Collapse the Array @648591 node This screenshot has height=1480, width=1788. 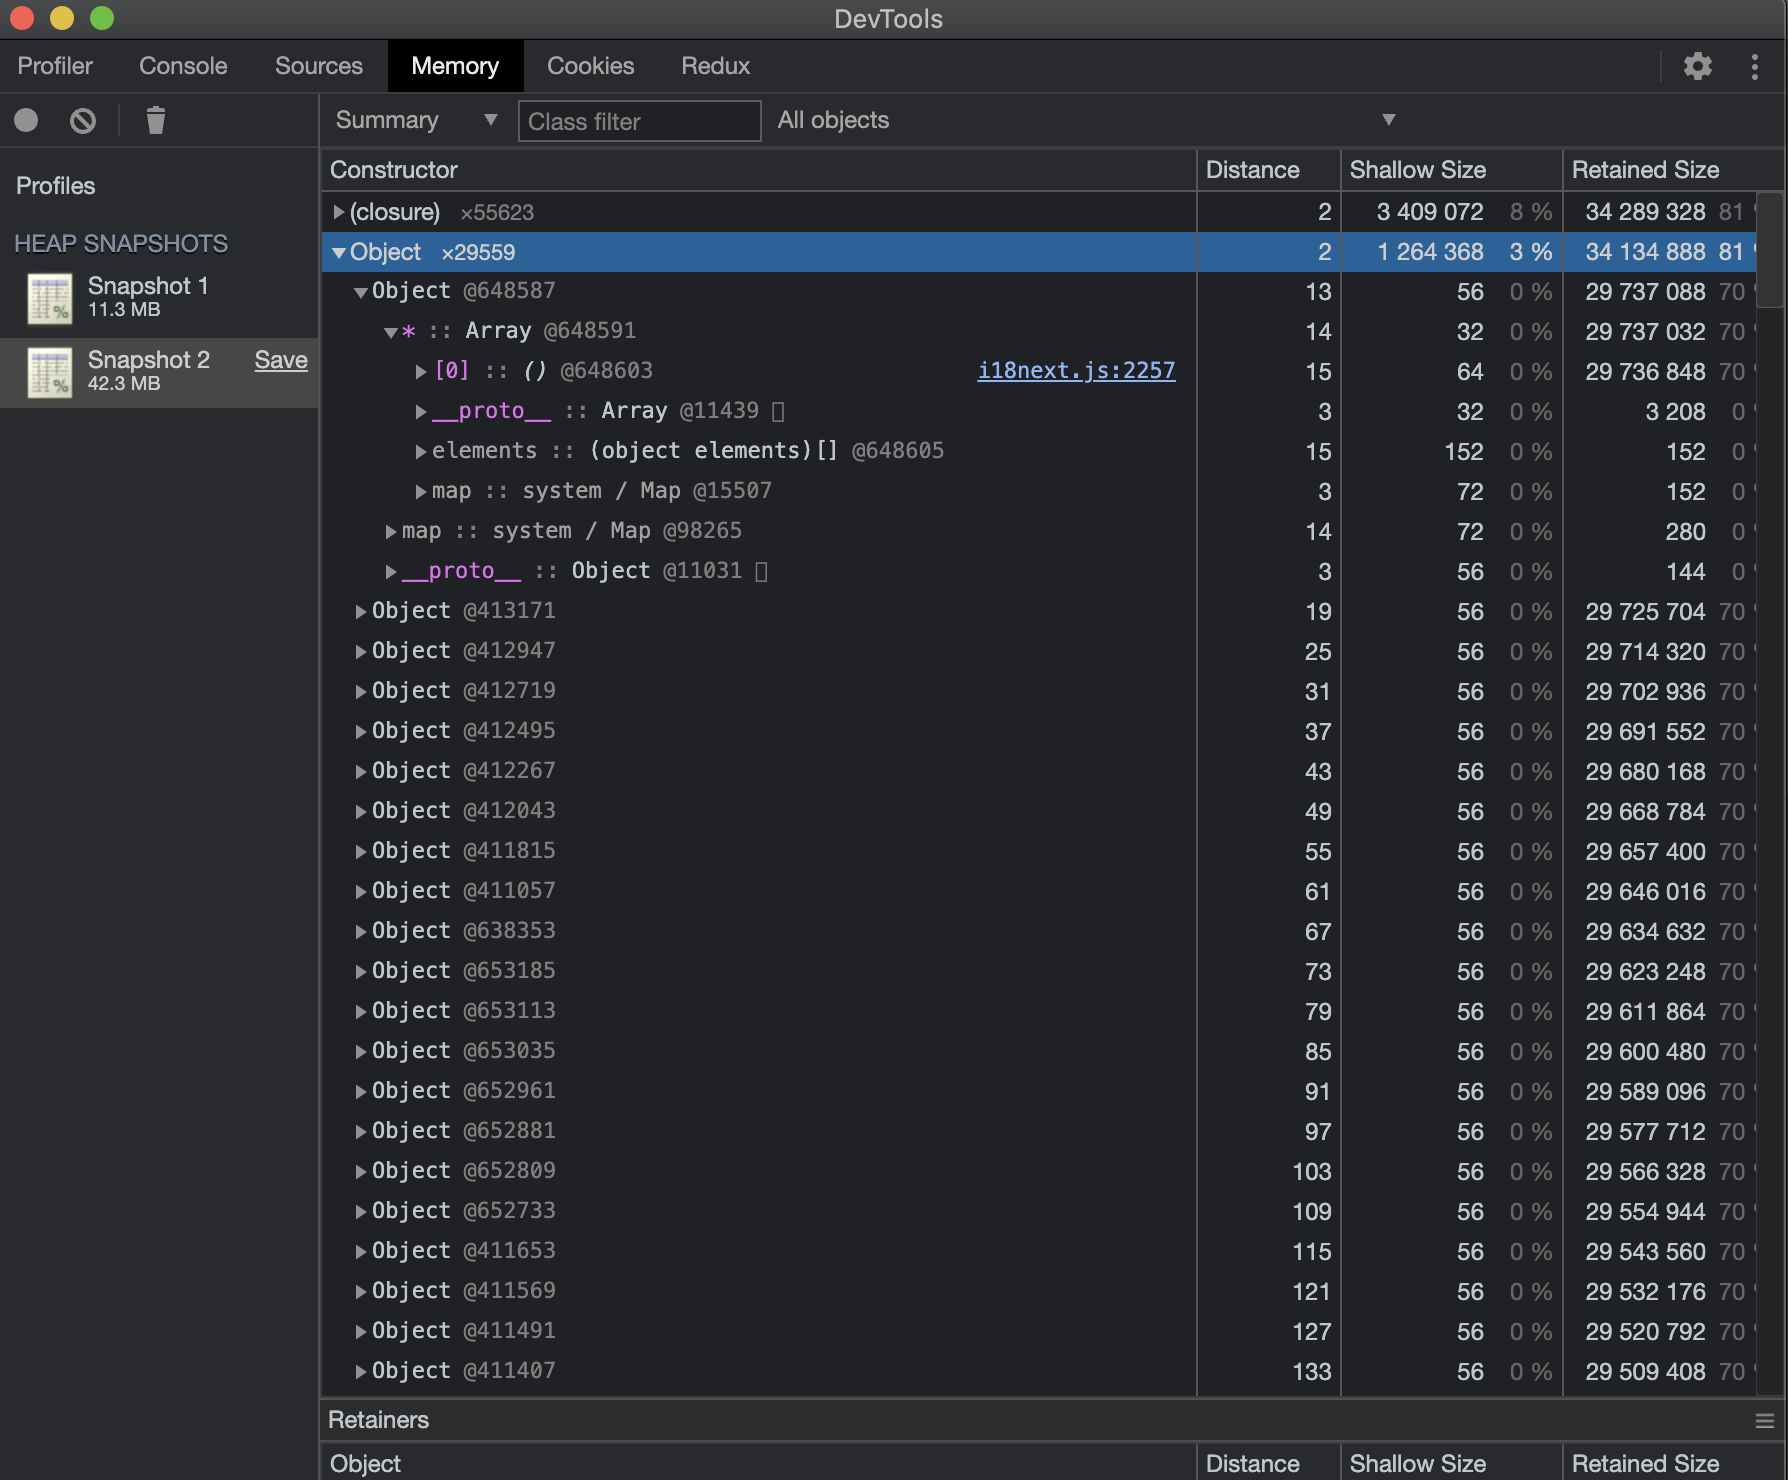coord(391,332)
